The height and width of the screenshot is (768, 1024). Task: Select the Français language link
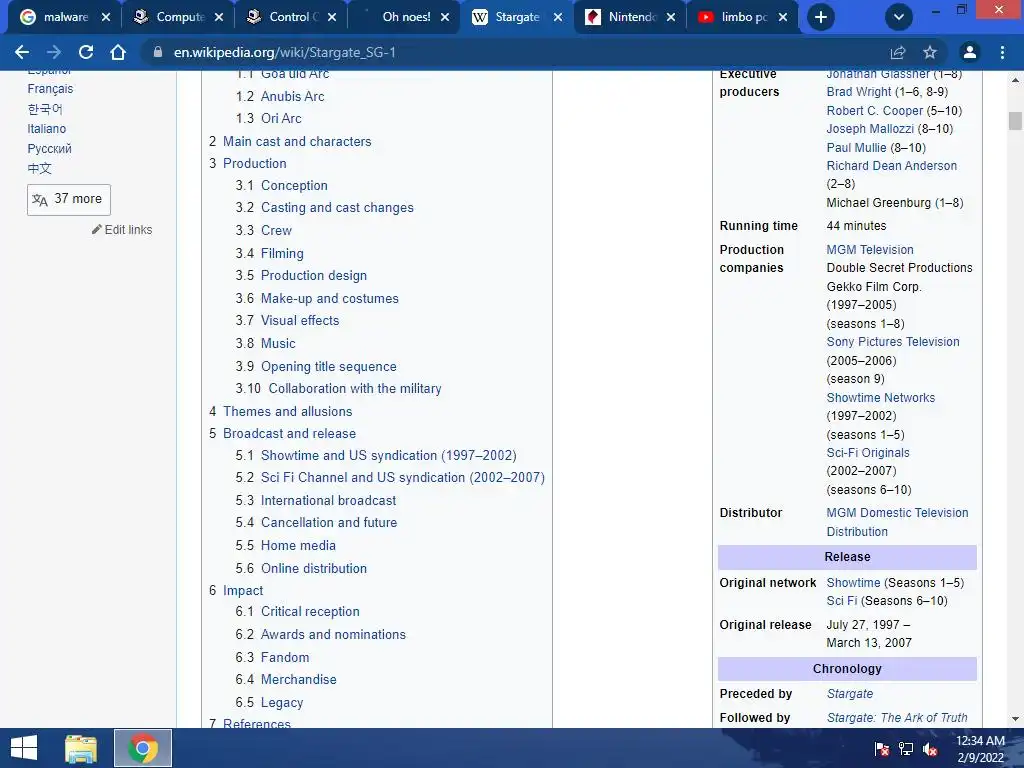click(x=50, y=89)
